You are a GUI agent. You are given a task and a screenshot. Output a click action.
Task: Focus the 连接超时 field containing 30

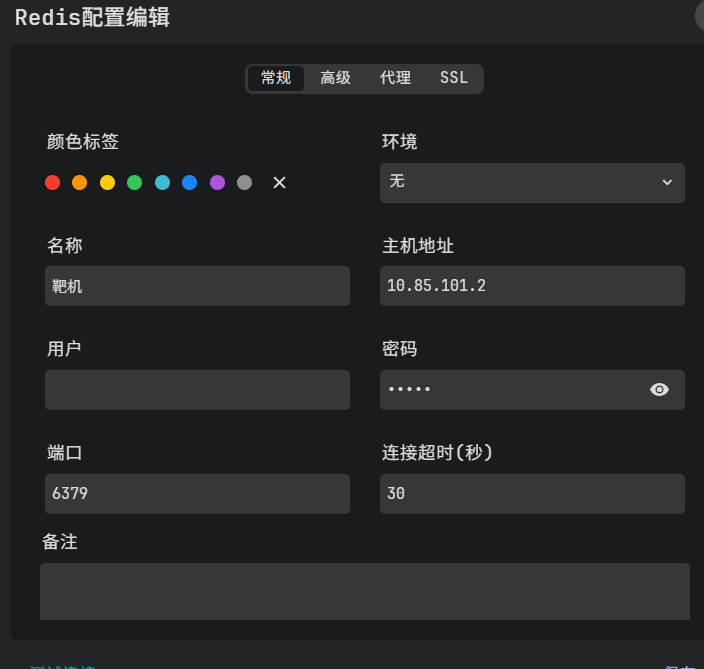(x=532, y=494)
